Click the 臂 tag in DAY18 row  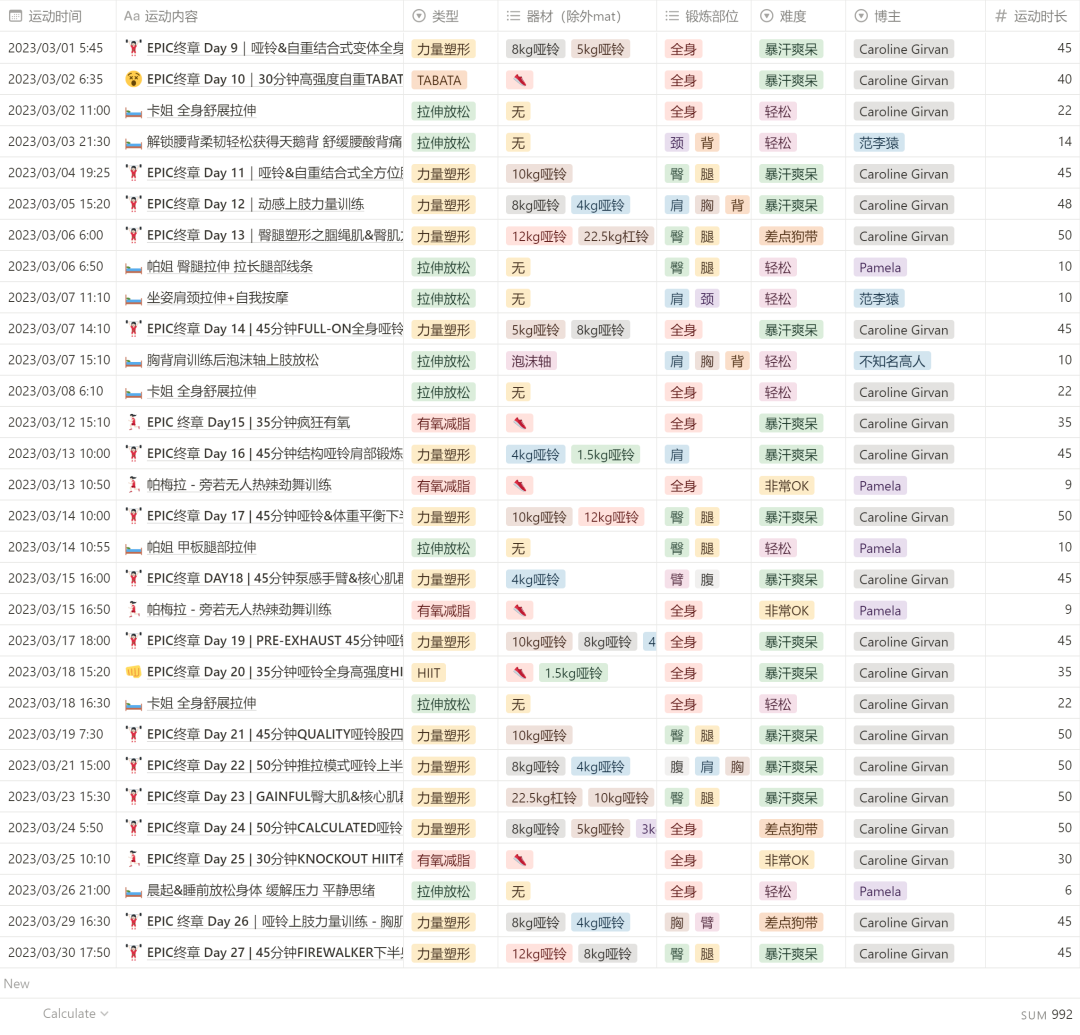677,579
